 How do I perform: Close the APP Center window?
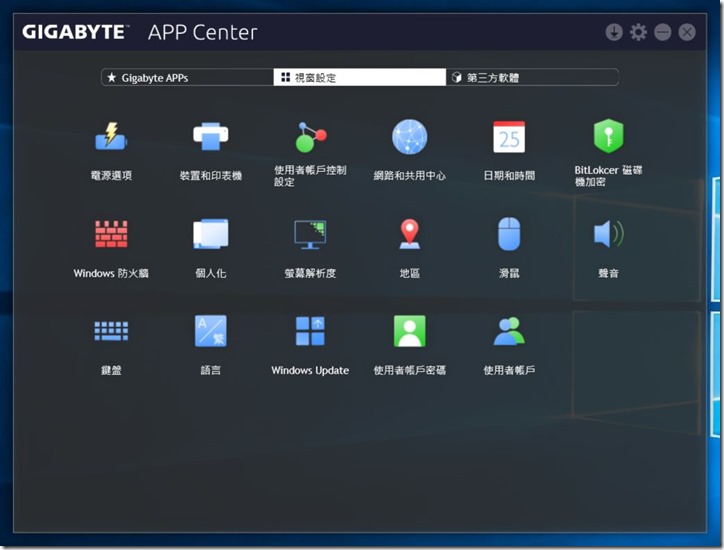687,32
